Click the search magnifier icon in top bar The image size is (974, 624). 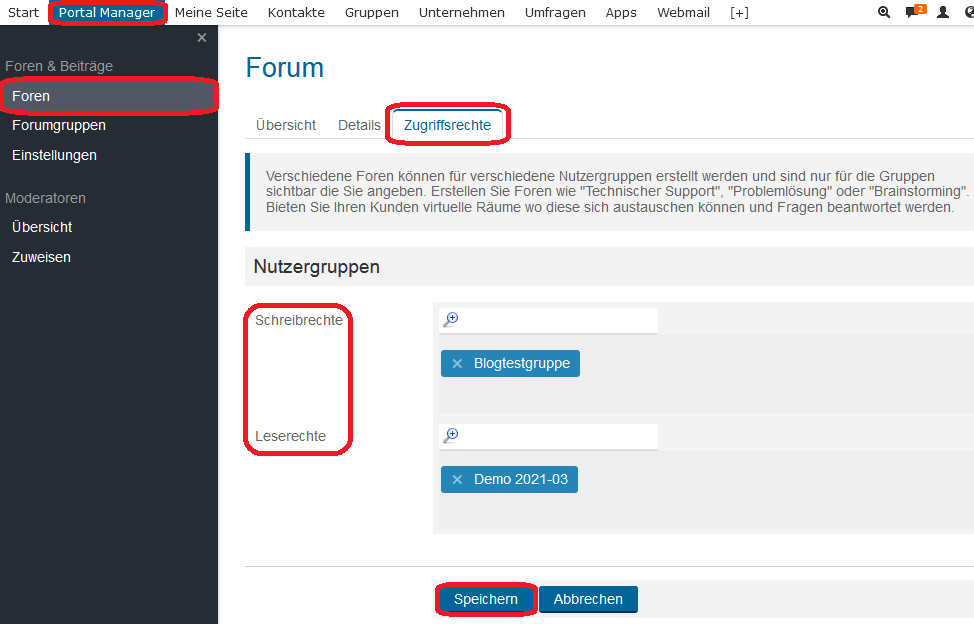pos(883,13)
